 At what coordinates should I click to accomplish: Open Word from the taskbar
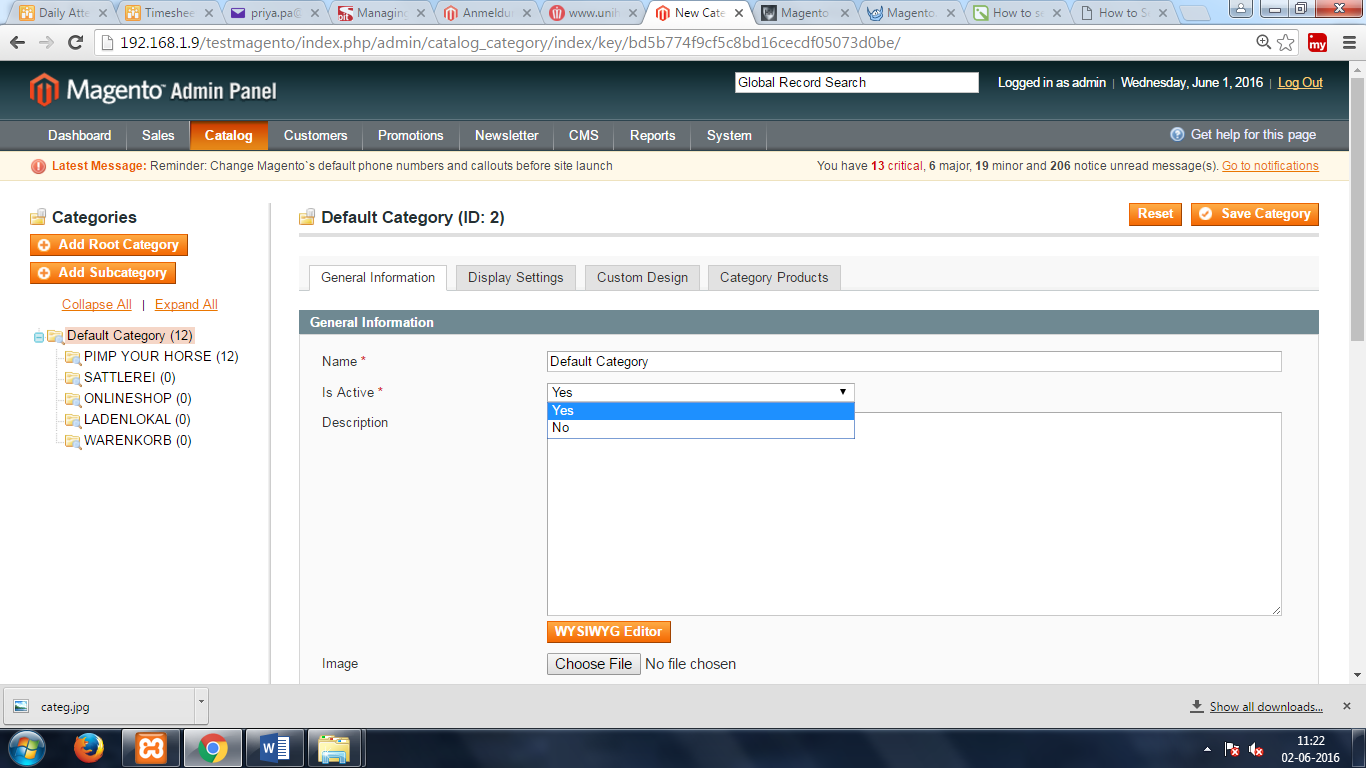pos(273,748)
